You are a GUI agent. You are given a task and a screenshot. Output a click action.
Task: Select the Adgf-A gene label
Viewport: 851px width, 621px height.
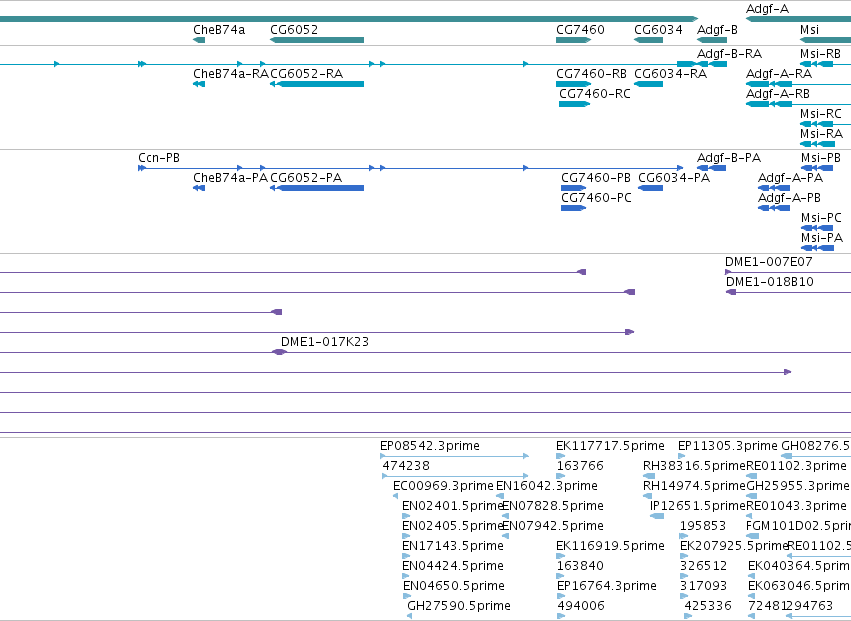click(767, 9)
